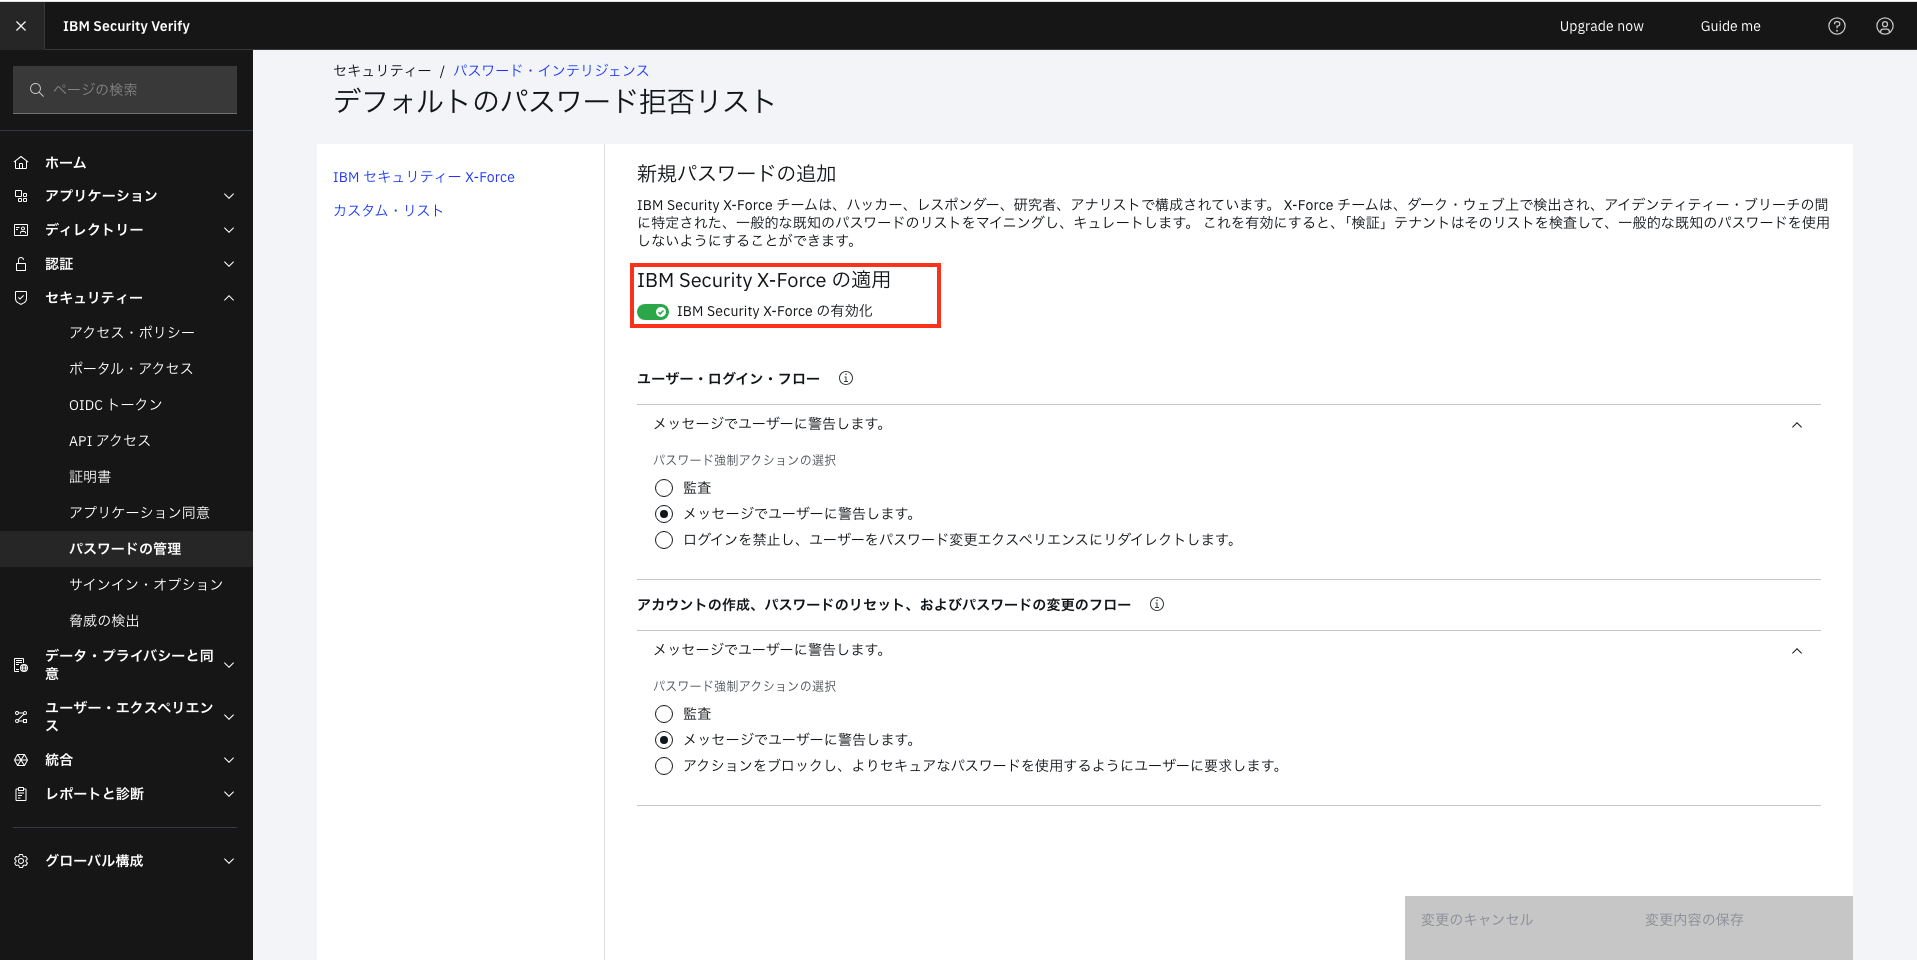Click the 統合 integration icon
The height and width of the screenshot is (960, 1917).
pyautogui.click(x=21, y=760)
